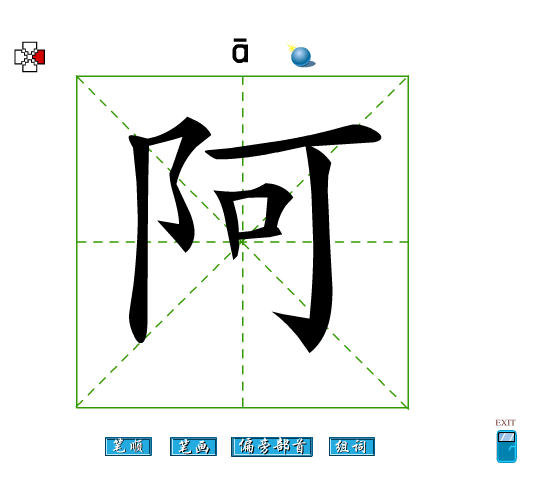Image resolution: width=549 pixels, height=482 pixels.
Task: Click the long left vertical stroke of 阝
Action: tap(139, 238)
